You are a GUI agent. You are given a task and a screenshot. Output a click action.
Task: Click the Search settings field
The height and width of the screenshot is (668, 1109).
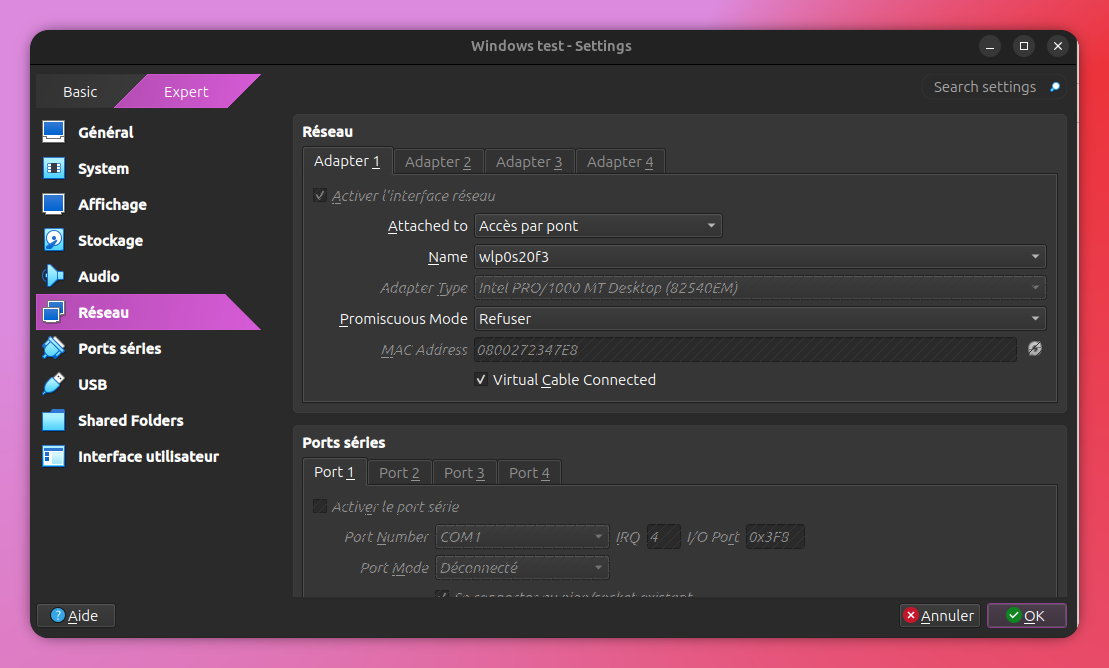(x=985, y=87)
